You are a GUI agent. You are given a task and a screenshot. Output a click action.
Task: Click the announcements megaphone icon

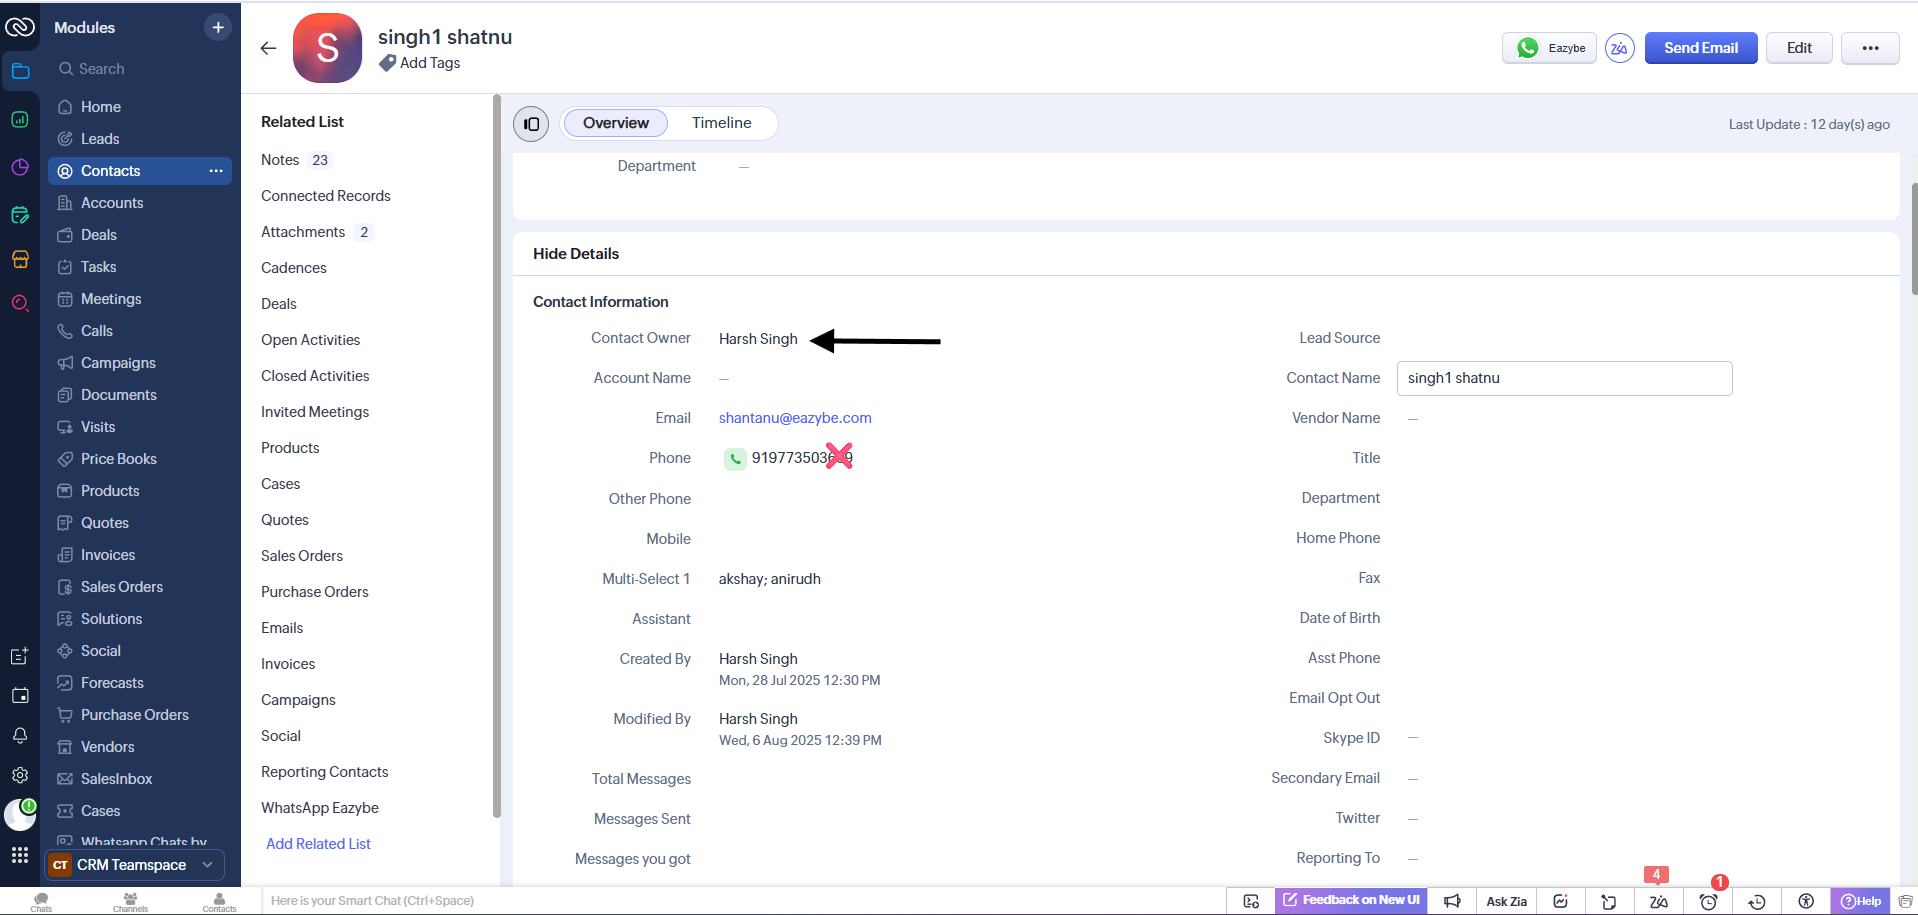(x=1452, y=901)
